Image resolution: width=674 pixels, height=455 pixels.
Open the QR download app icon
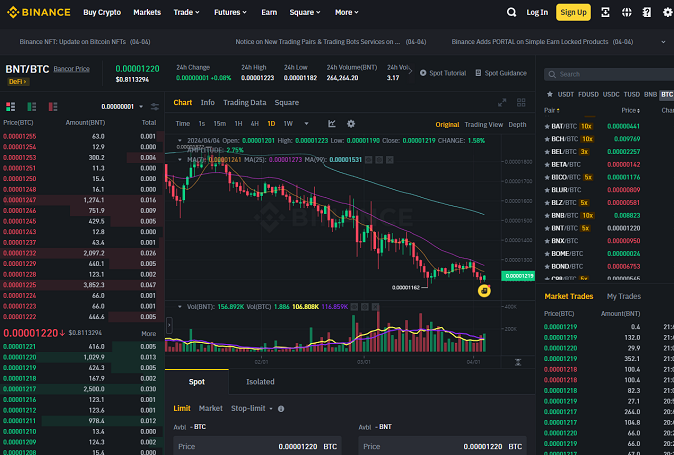coord(605,12)
